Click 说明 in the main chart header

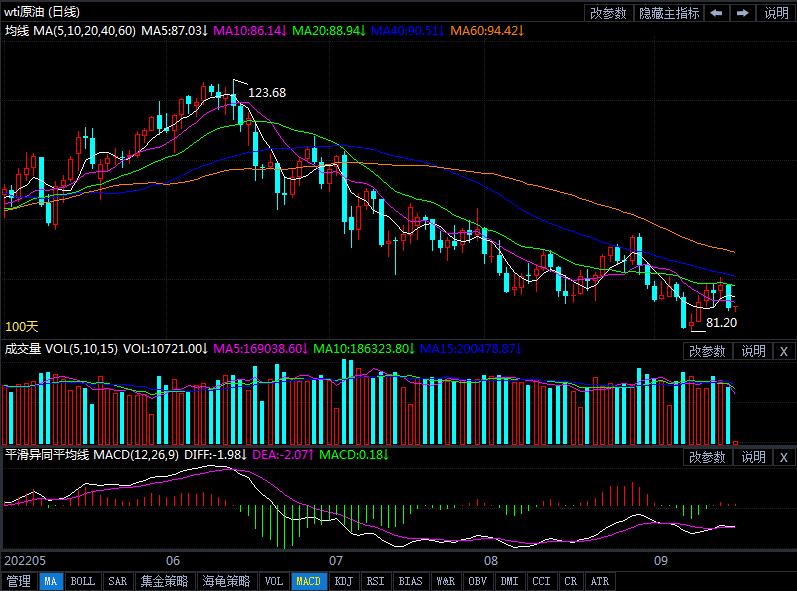pyautogui.click(x=777, y=13)
